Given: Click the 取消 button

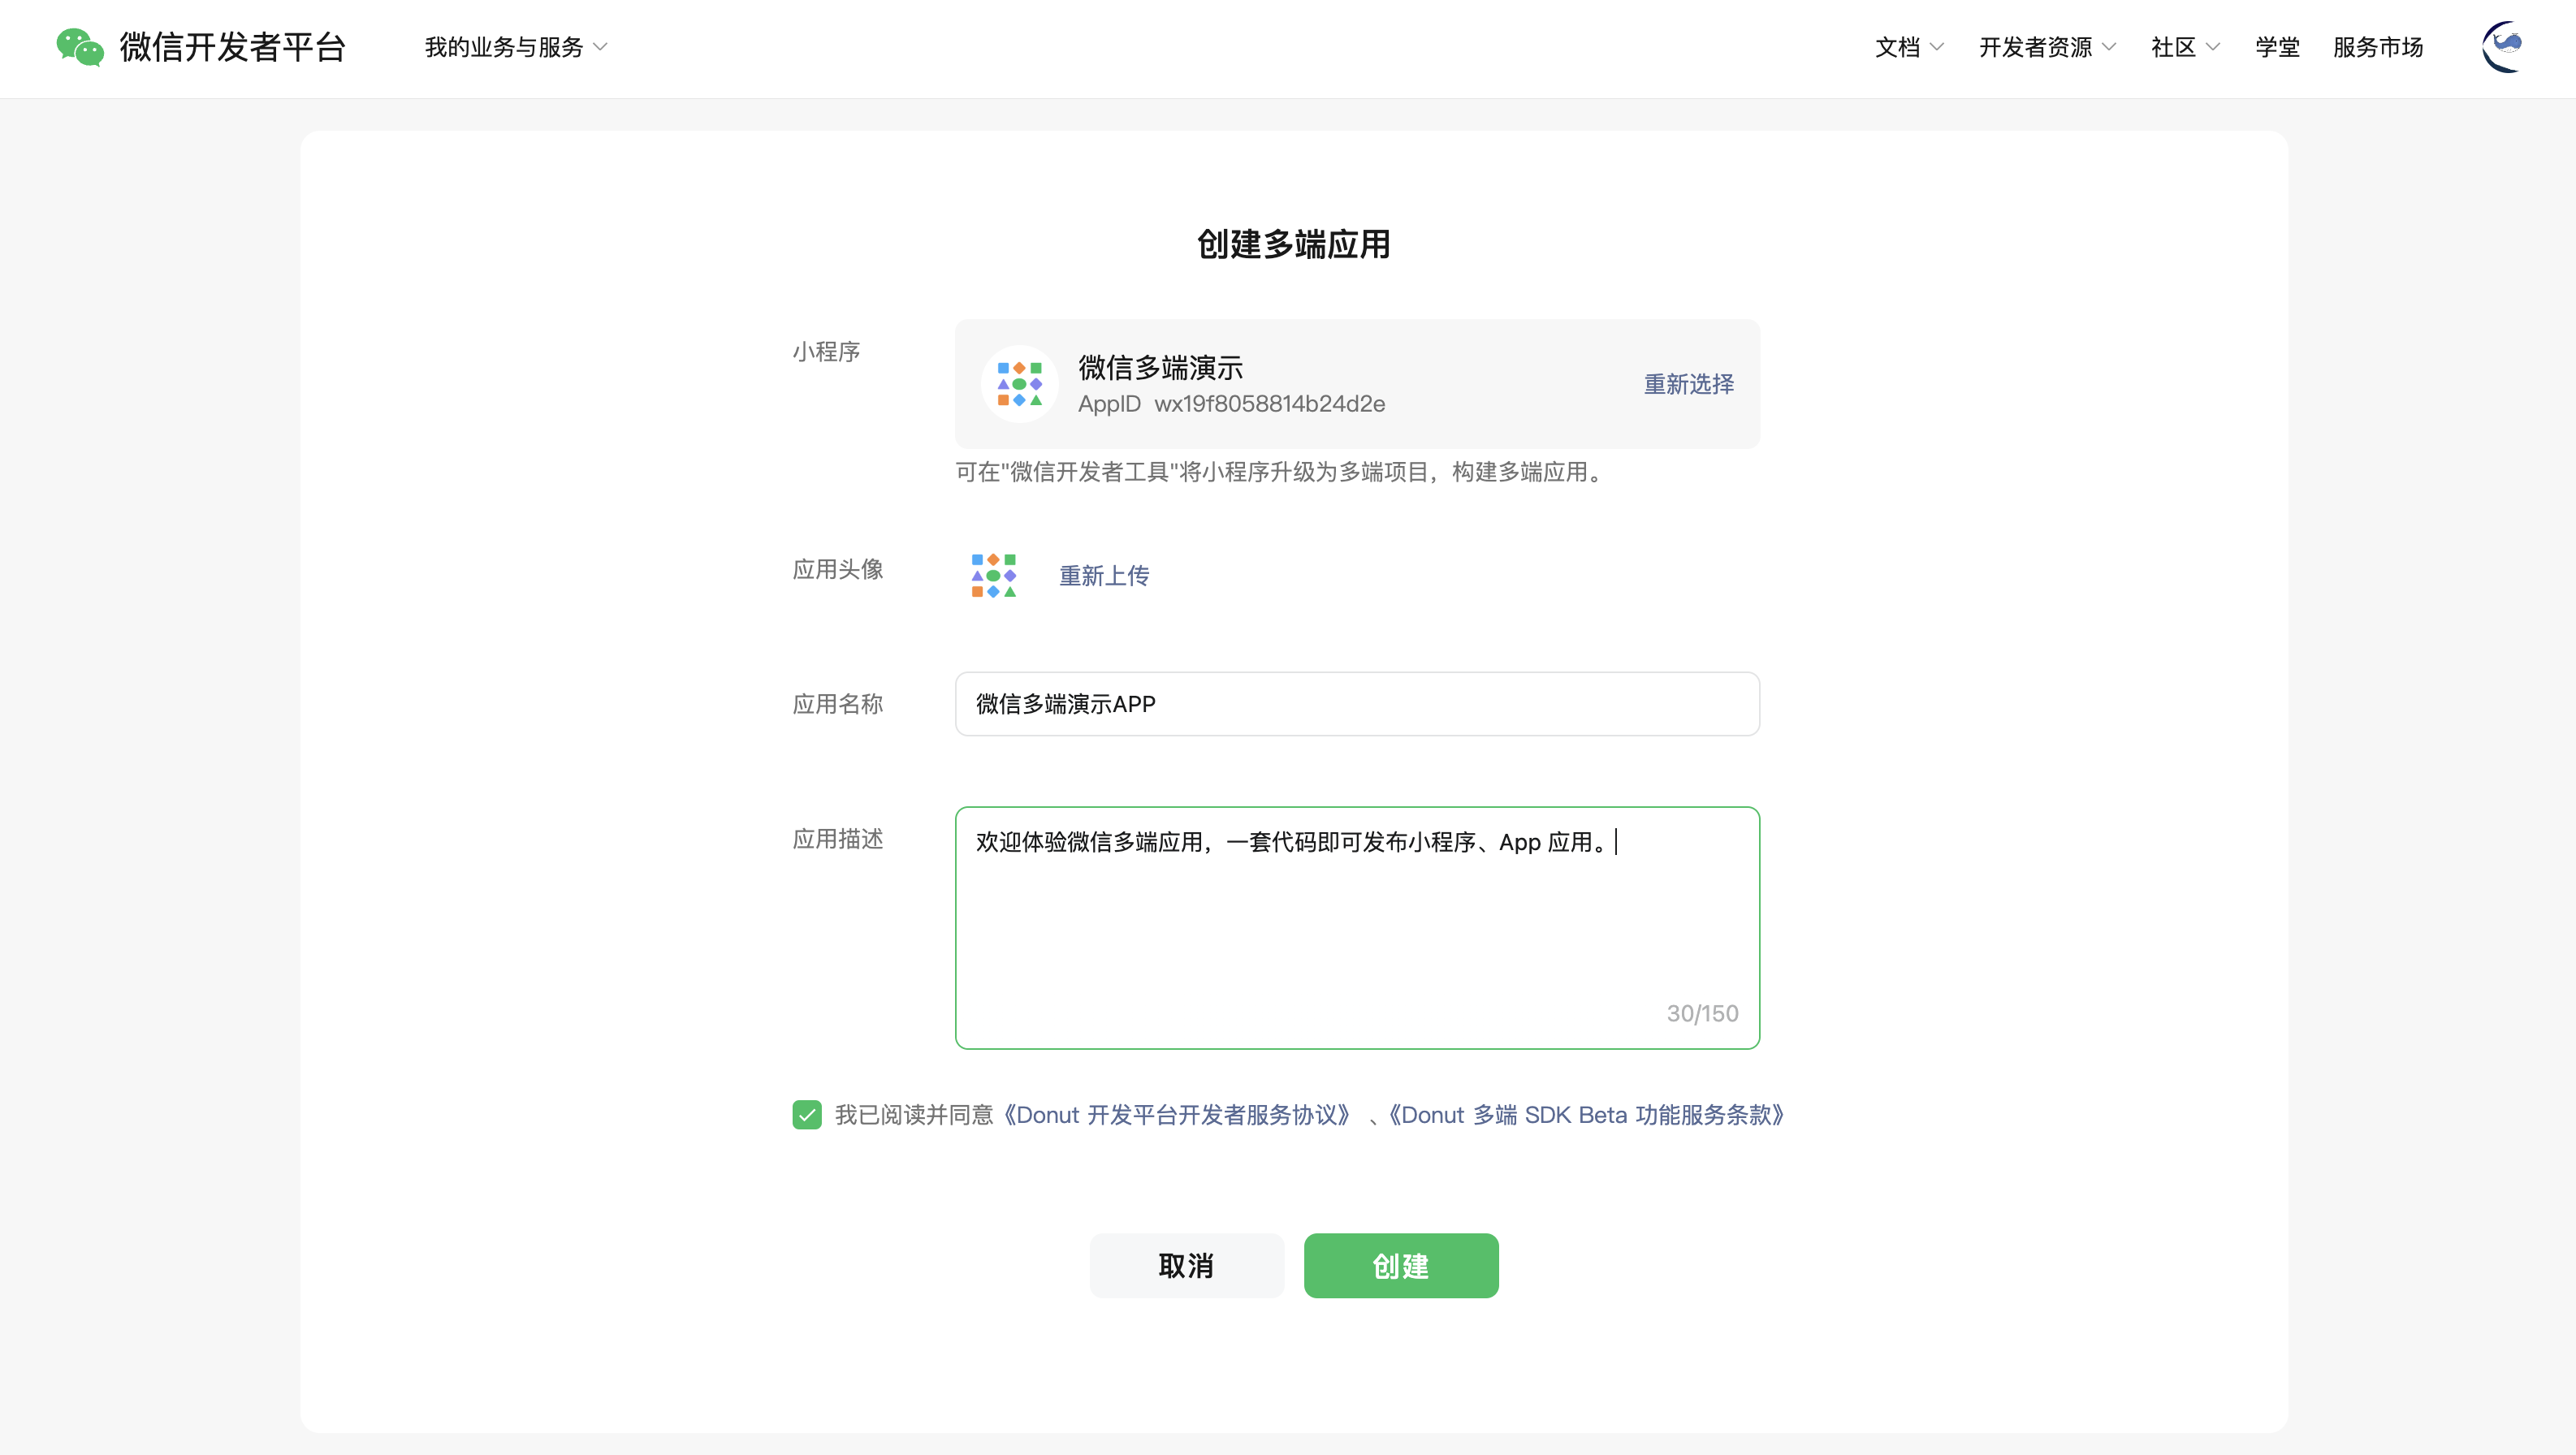Looking at the screenshot, I should pyautogui.click(x=1187, y=1266).
